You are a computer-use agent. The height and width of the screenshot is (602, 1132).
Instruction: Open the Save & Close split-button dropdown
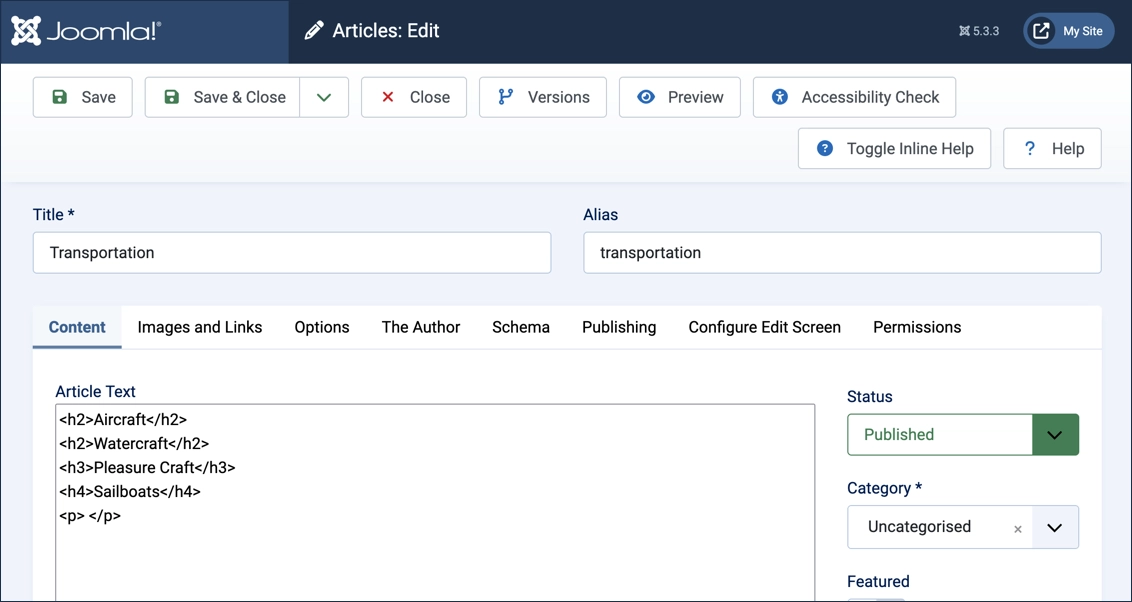pos(323,97)
